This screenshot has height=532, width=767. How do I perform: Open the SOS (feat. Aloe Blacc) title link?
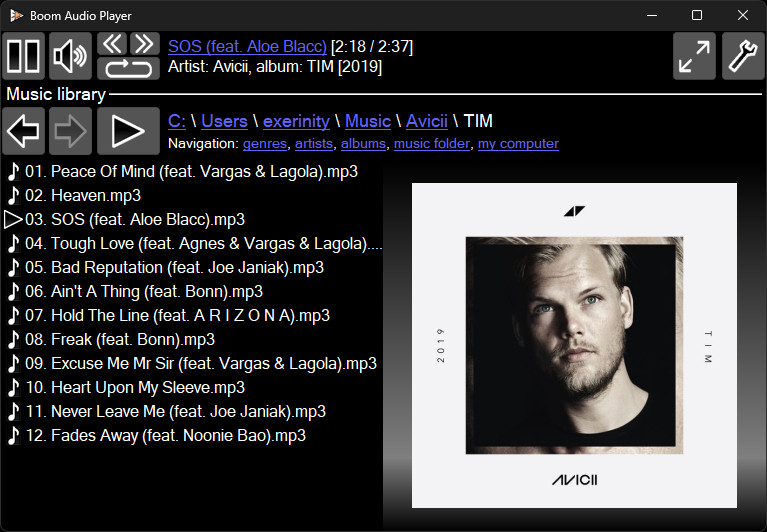(x=247, y=46)
